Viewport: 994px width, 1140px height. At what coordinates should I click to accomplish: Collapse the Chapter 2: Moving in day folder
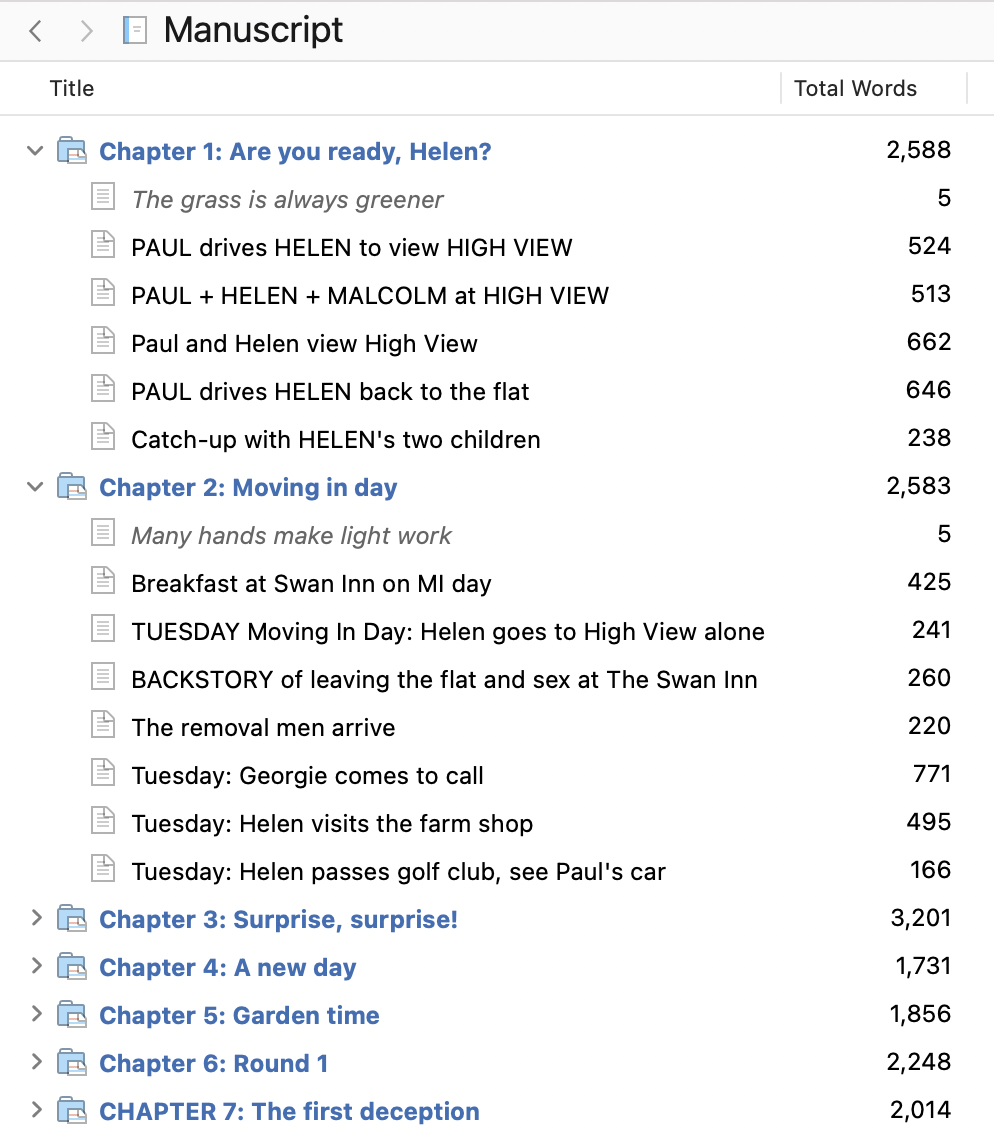click(35, 487)
